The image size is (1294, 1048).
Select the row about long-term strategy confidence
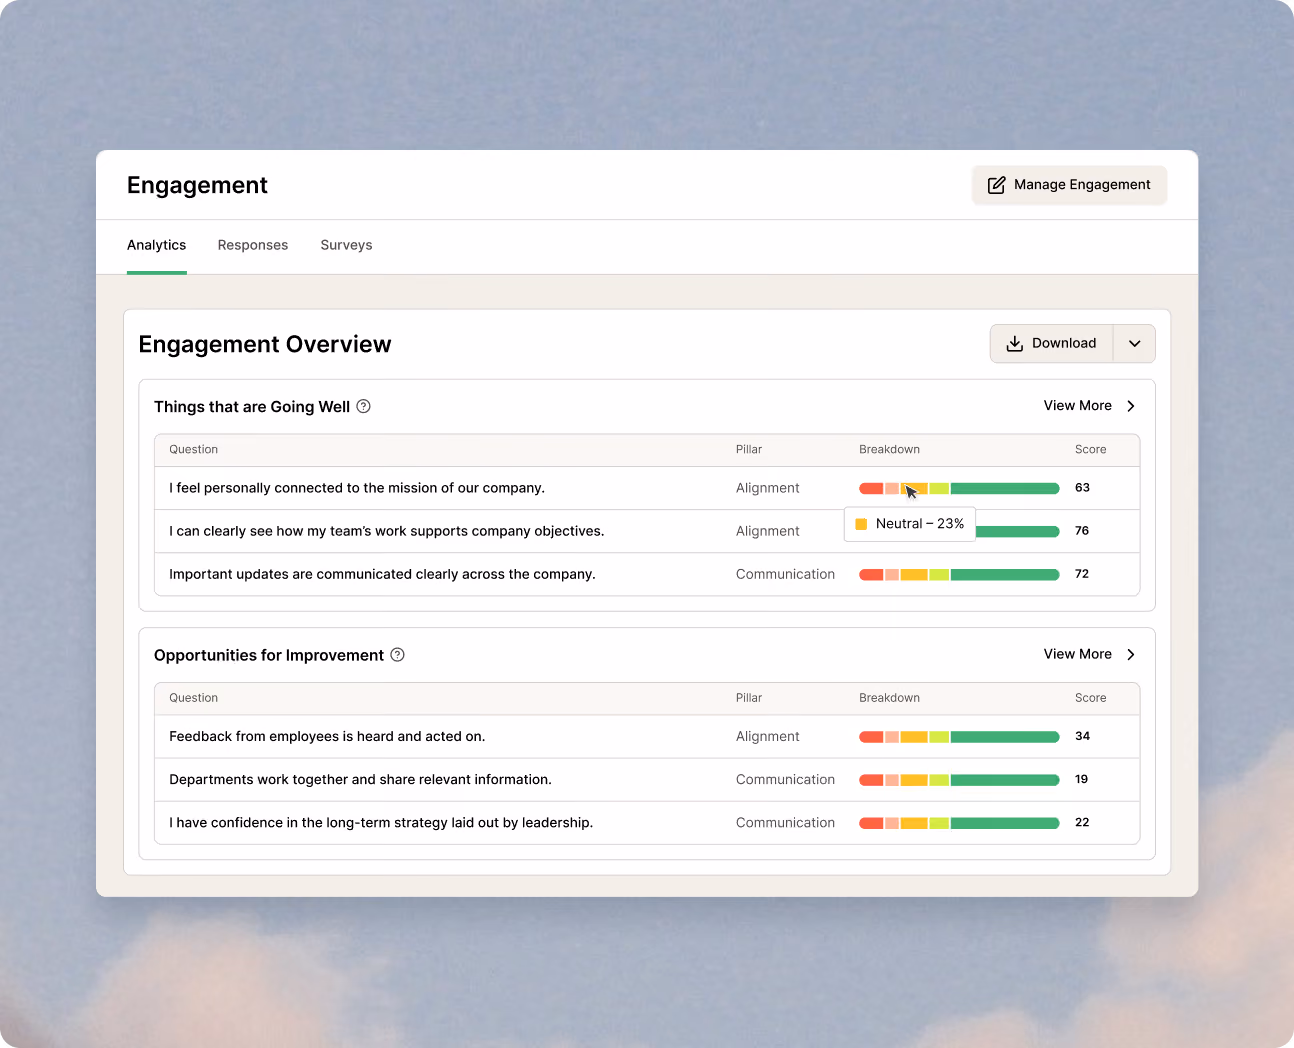pyautogui.click(x=647, y=823)
